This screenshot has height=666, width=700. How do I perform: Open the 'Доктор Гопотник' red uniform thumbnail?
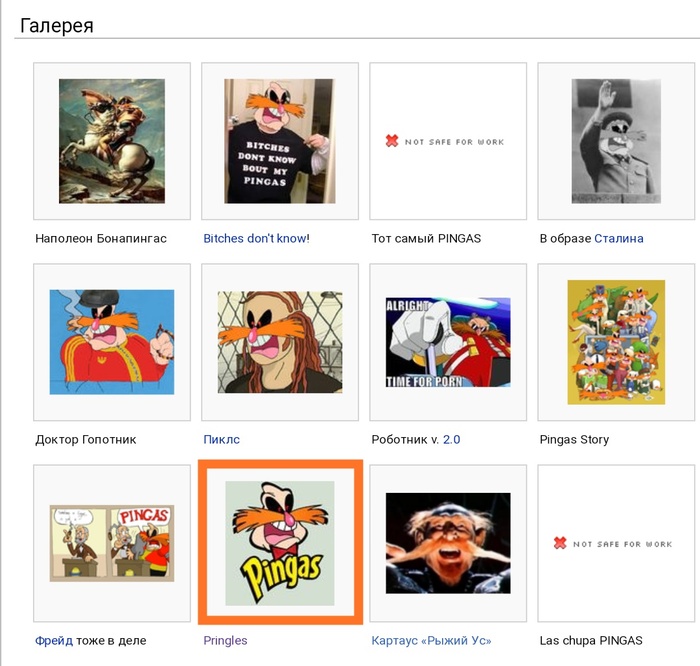(x=111, y=342)
